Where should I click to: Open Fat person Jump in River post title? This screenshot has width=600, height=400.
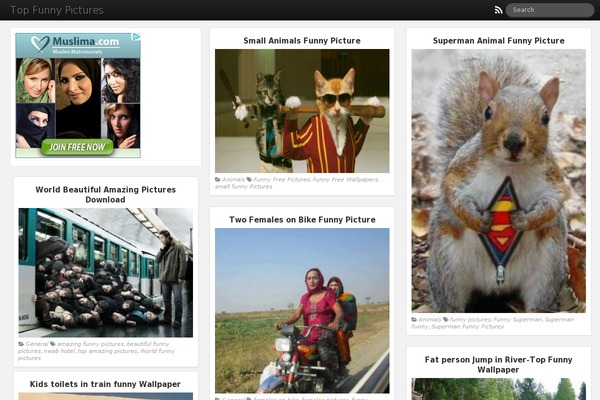[x=499, y=364]
